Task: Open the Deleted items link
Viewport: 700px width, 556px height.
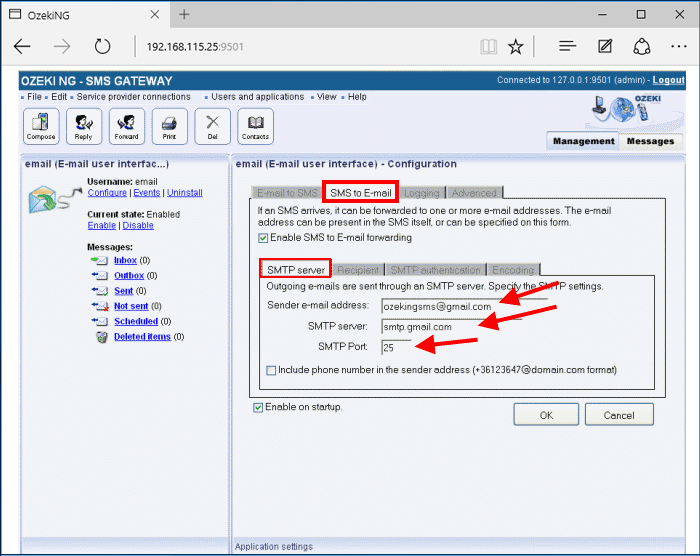Action: [x=142, y=336]
